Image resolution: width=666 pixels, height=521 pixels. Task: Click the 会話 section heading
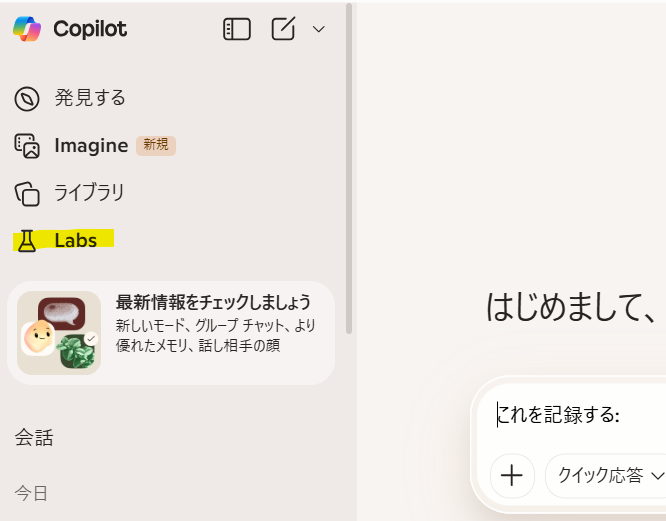pos(34,437)
